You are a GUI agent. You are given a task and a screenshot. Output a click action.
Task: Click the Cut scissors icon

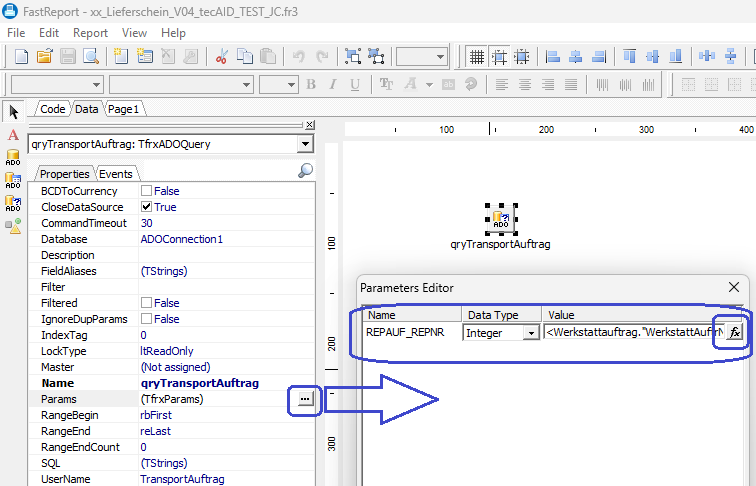click(x=221, y=56)
